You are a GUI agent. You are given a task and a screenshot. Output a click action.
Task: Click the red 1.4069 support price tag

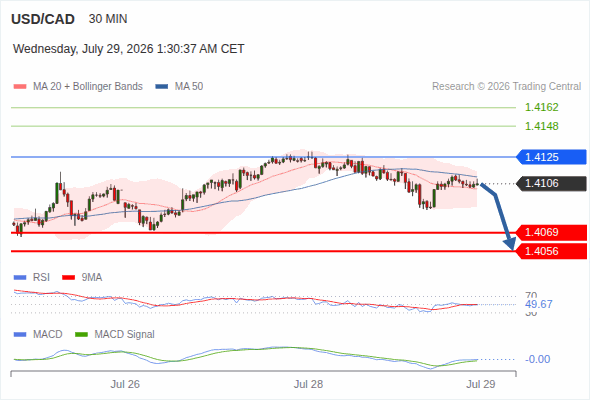click(x=551, y=233)
